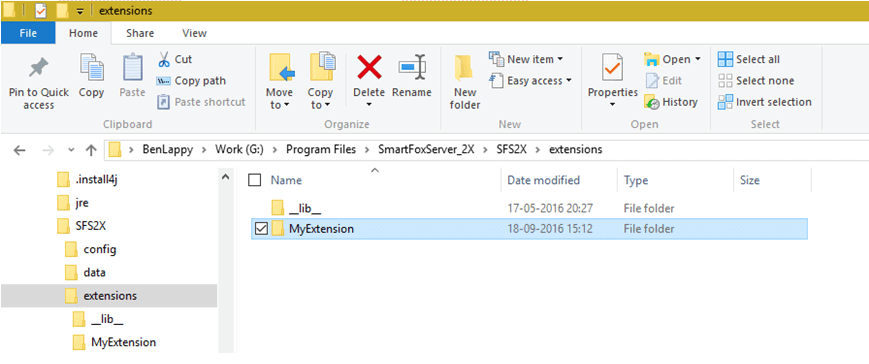The image size is (869, 364).
Task: Click Select all
Action: click(749, 59)
